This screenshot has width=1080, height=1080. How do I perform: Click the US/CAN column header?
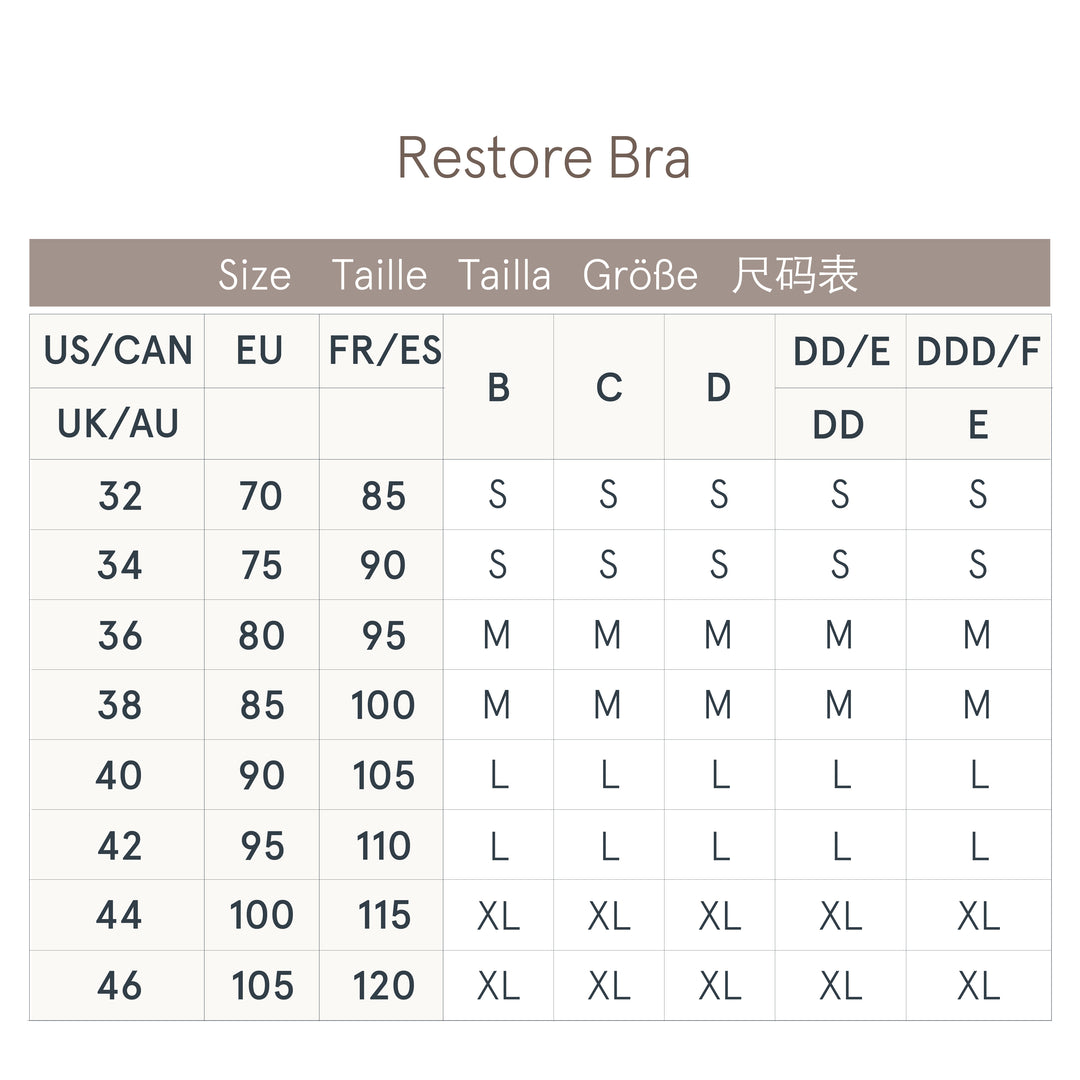(118, 351)
